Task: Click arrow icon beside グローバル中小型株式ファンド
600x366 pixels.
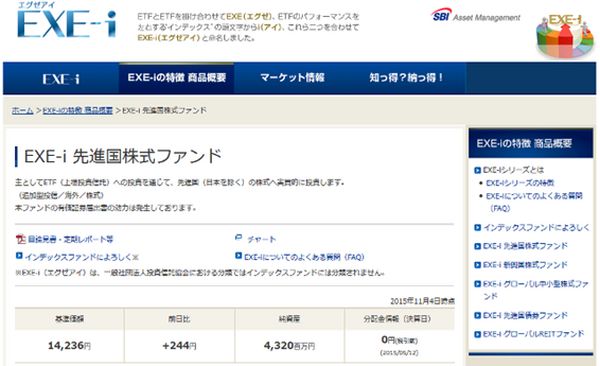Action: (477, 284)
